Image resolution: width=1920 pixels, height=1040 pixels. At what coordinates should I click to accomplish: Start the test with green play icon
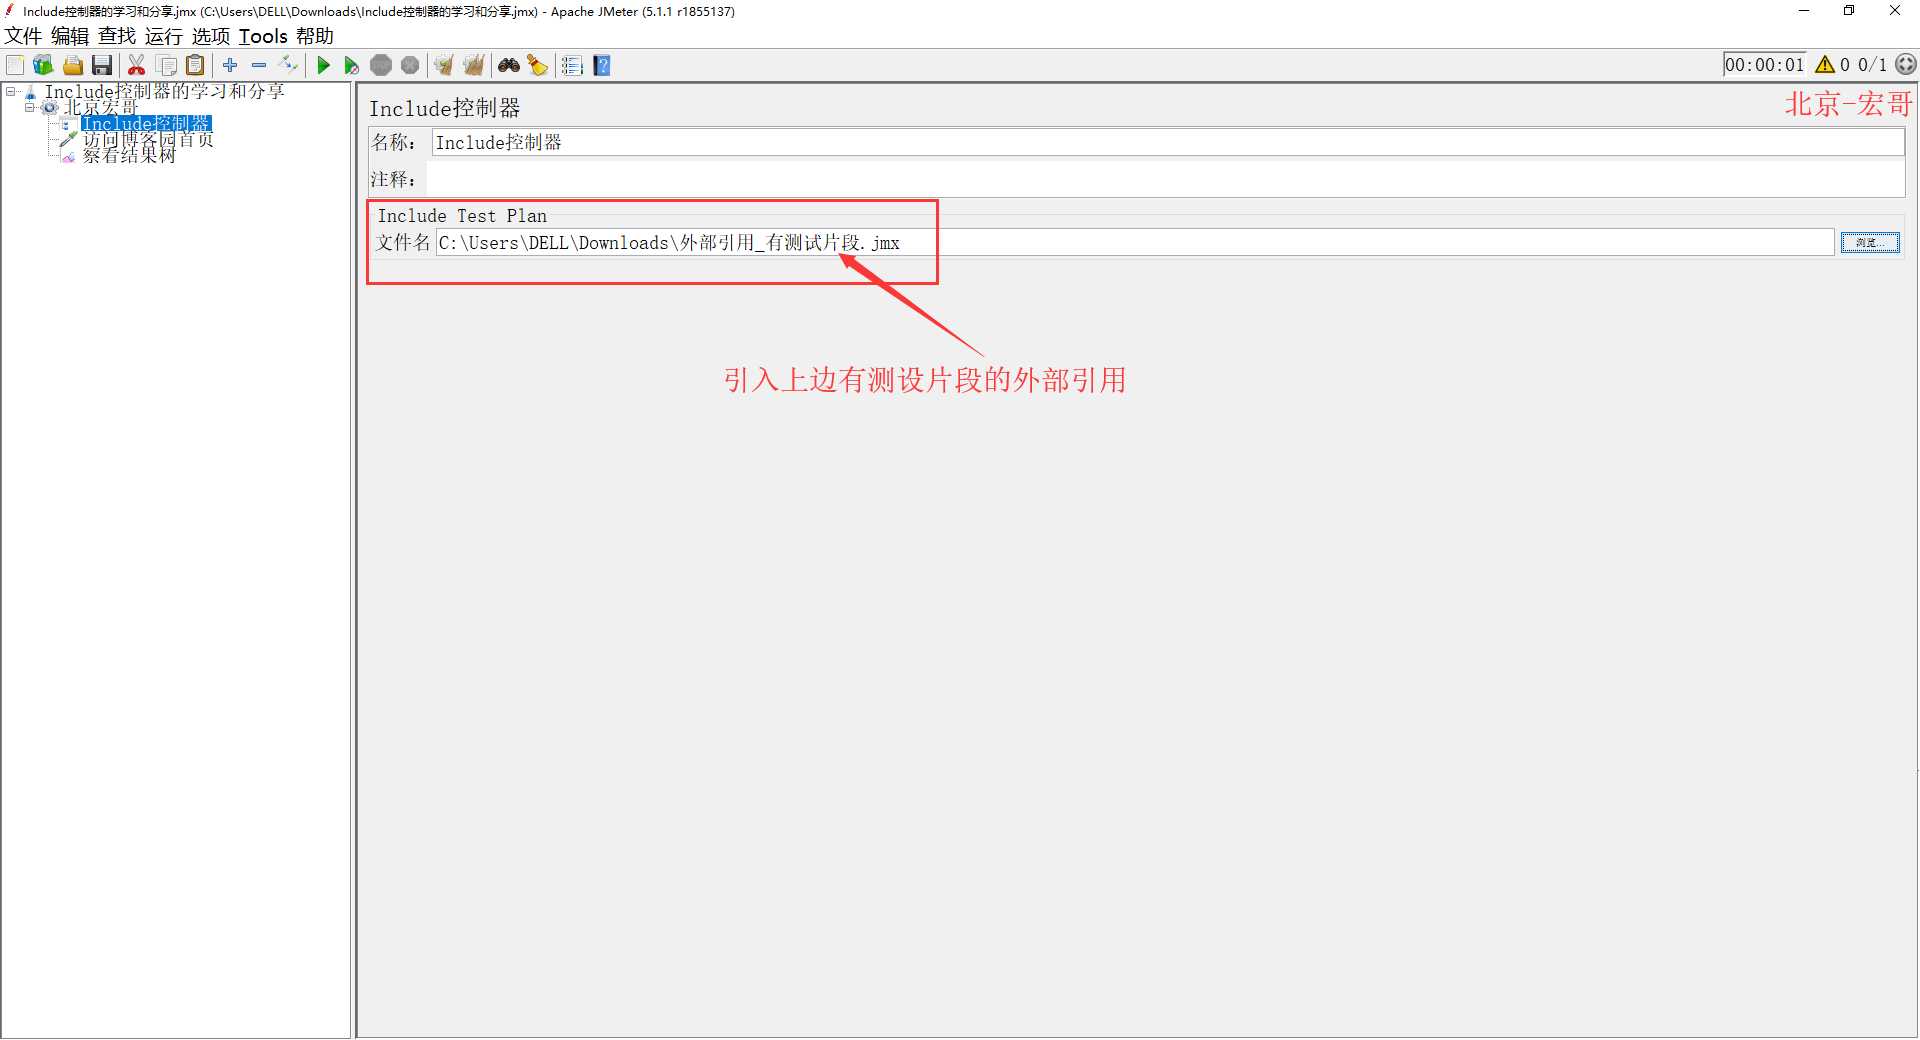click(x=323, y=66)
